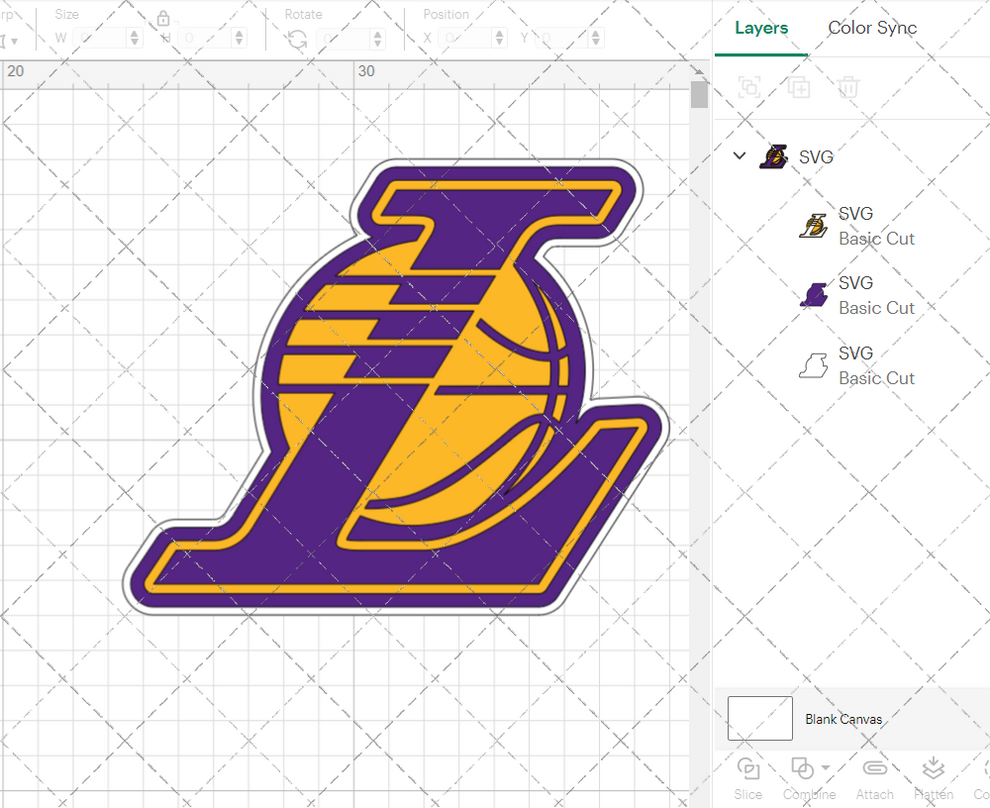This screenshot has height=808, width=990.
Task: Click the group layers icon
Action: tap(749, 87)
